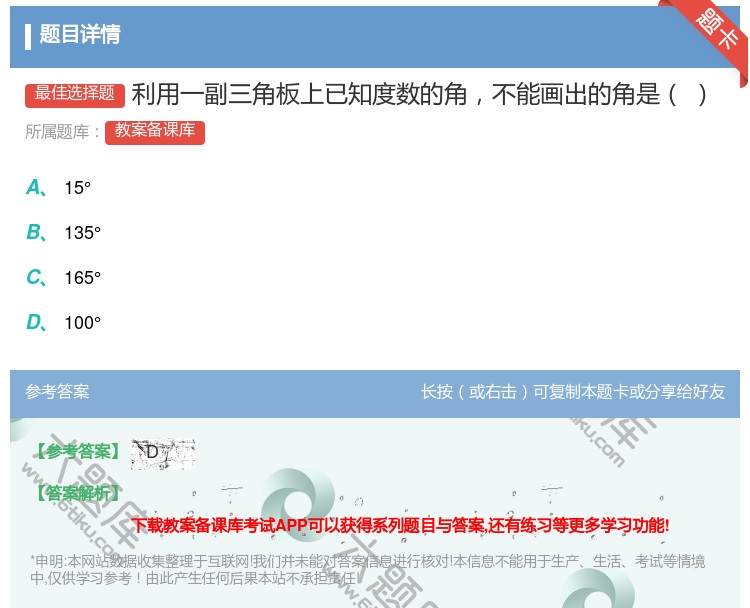Open the 教案备课库 question bank tag

tap(155, 132)
